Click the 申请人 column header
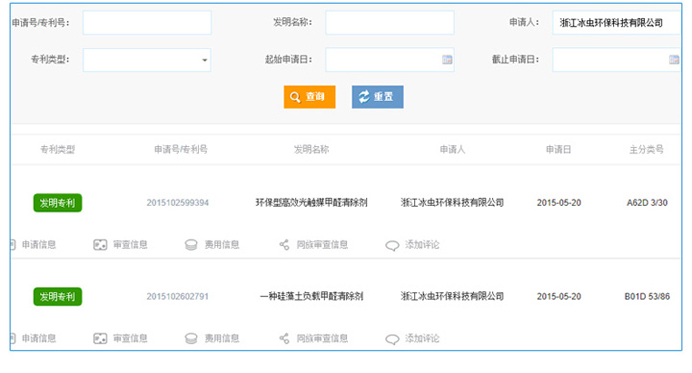692x373 pixels. pyautogui.click(x=452, y=149)
